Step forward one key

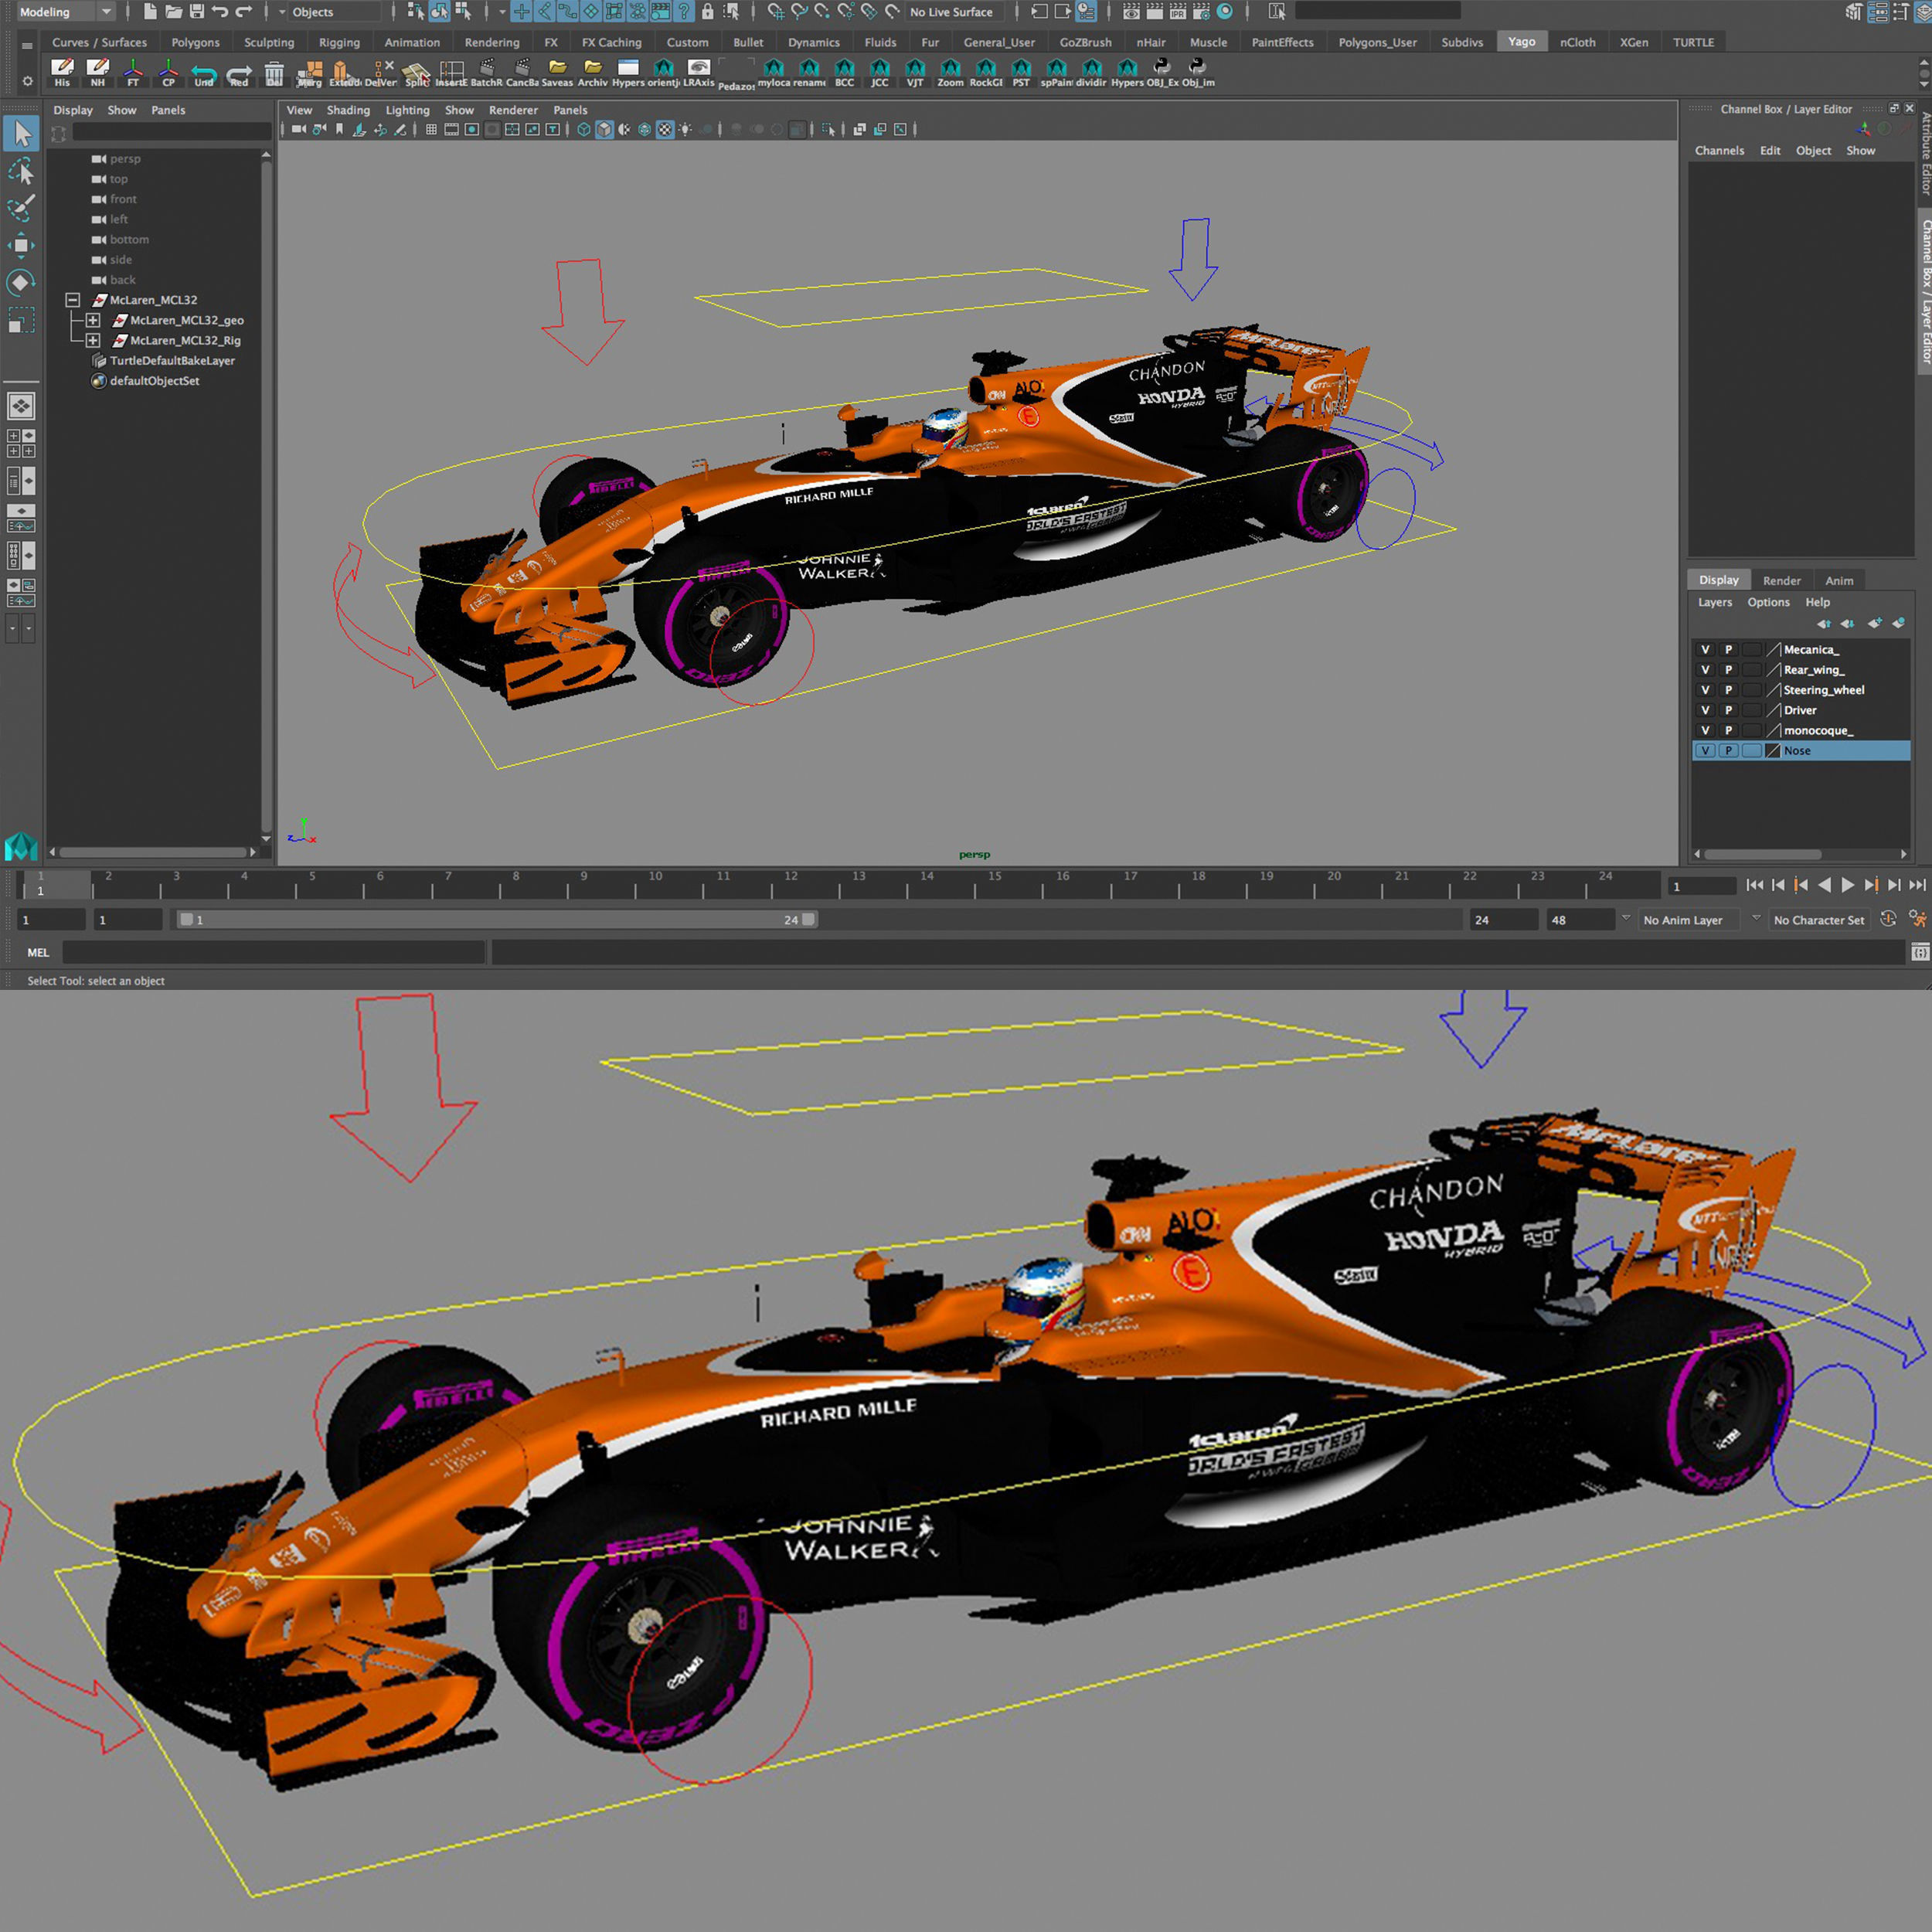1870,885
